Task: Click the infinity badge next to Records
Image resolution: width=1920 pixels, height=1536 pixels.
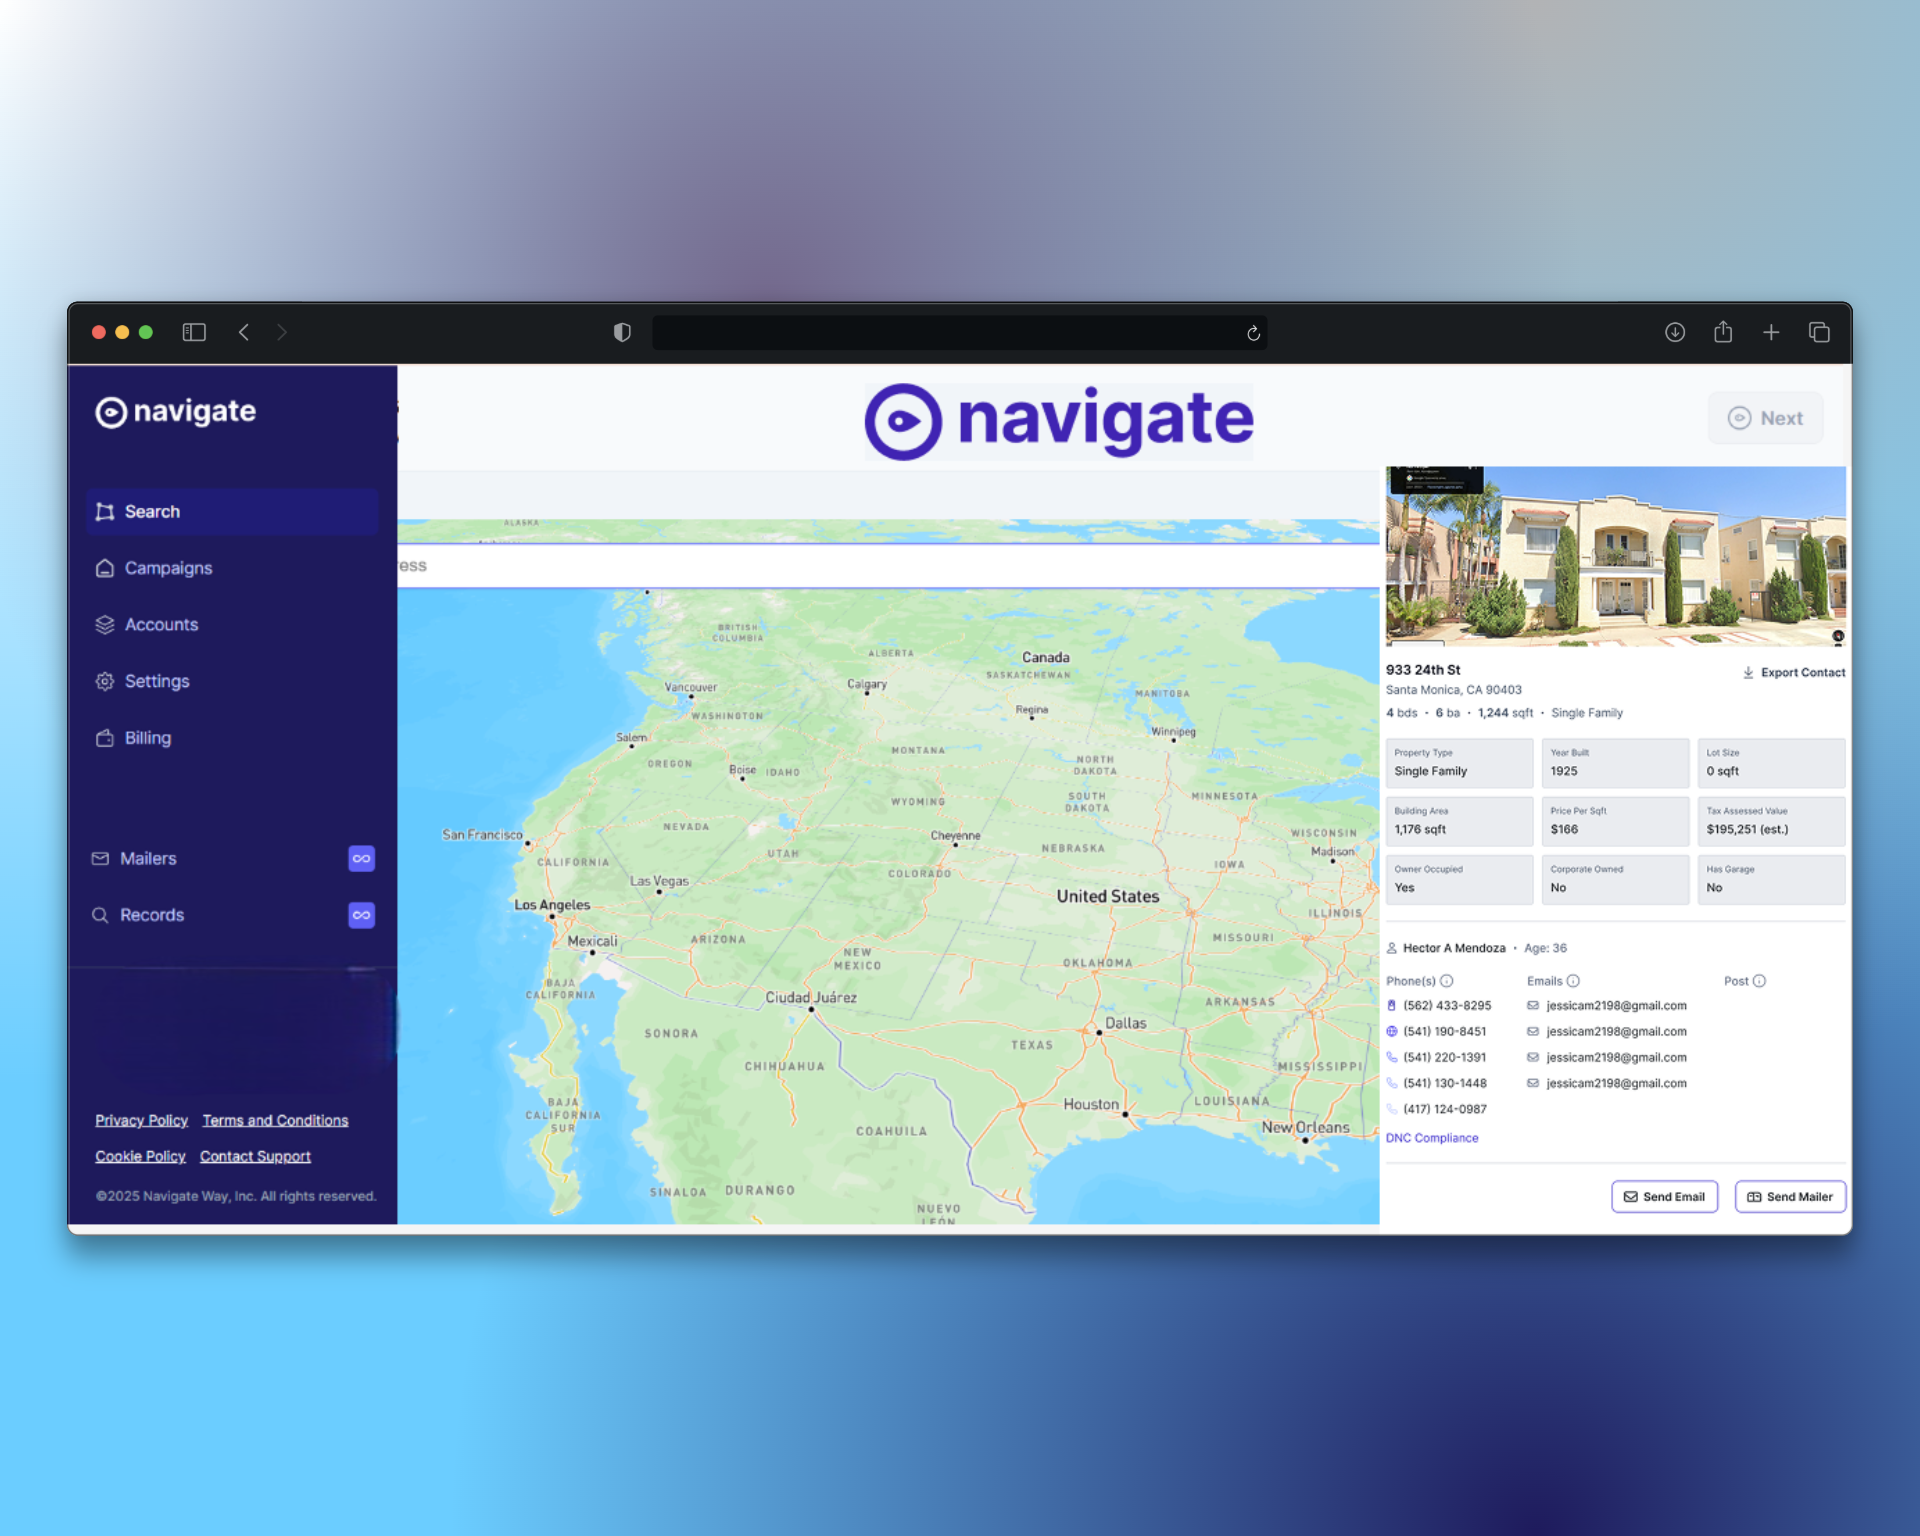Action: (x=361, y=915)
